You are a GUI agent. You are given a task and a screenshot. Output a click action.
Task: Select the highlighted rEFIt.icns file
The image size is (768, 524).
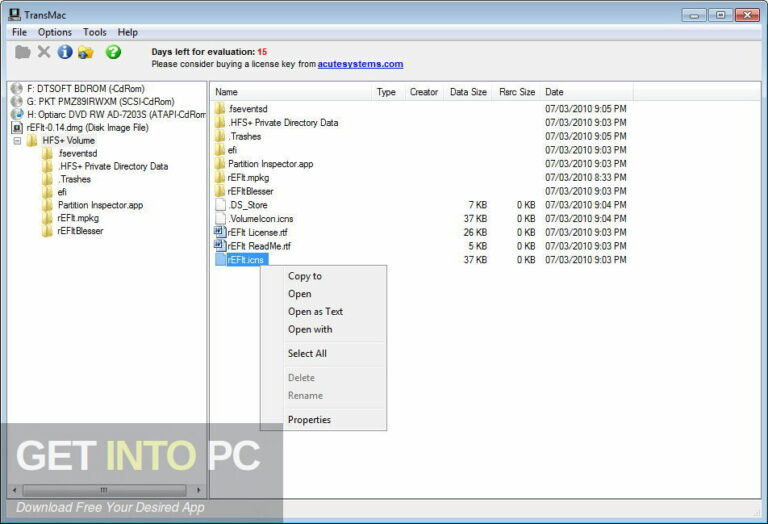[246, 260]
